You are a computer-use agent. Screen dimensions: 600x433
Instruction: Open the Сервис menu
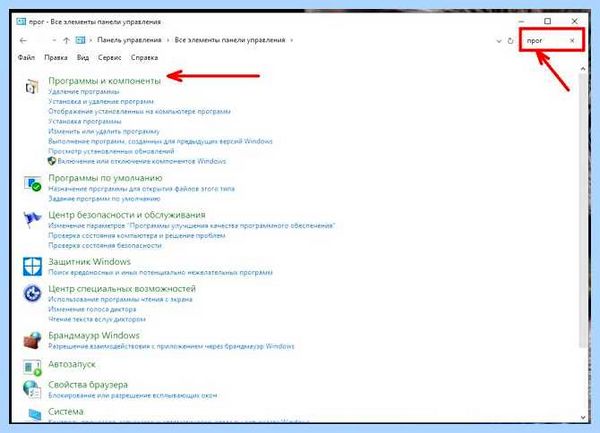(109, 57)
